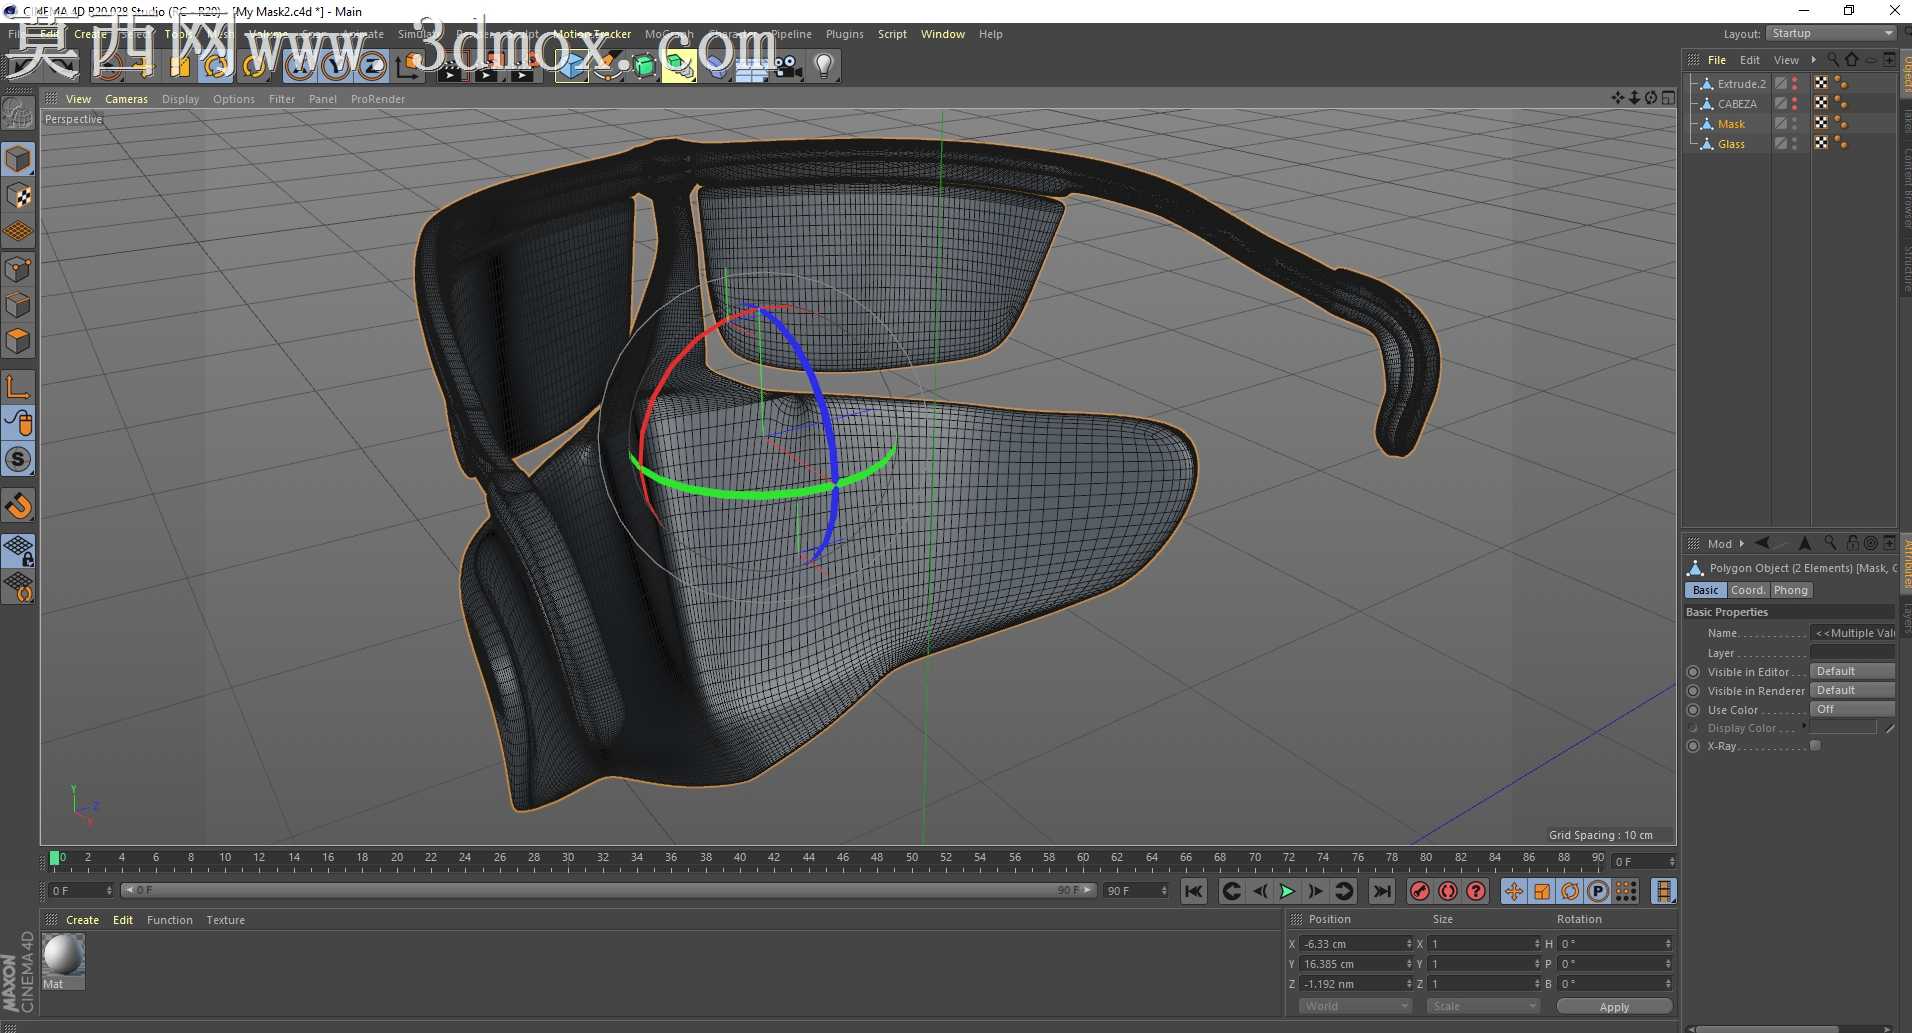Screen dimensions: 1912x1033
Task: Click the Keyframe Selection question-mark icon
Action: (x=1476, y=891)
